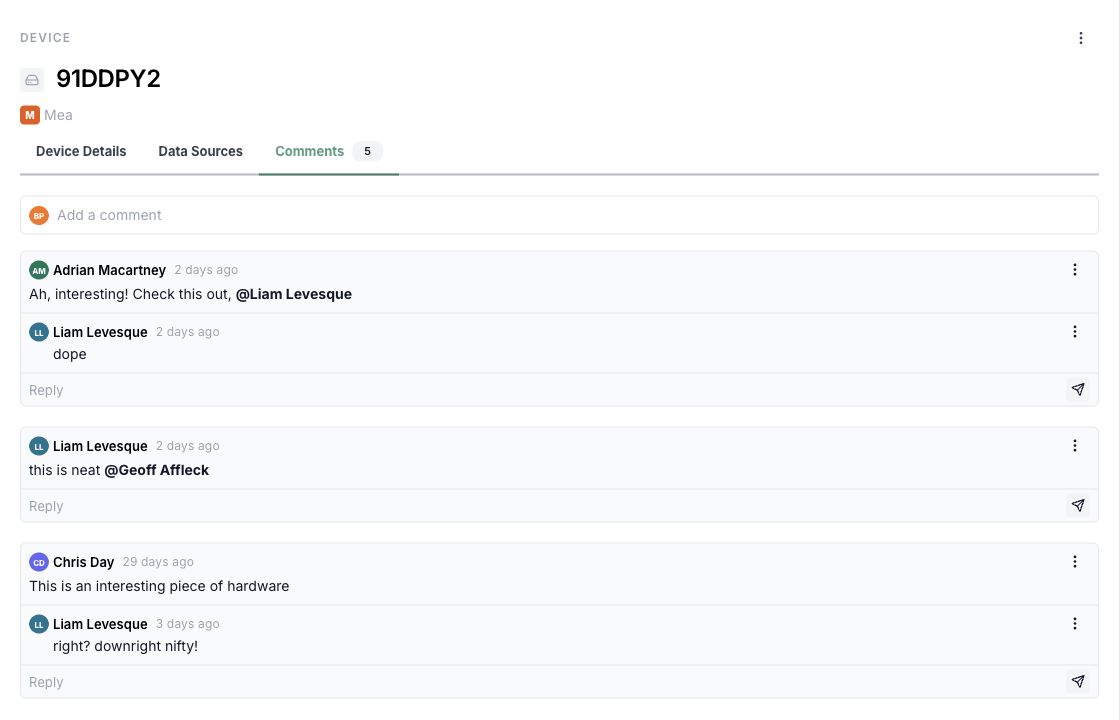Click author name Adrian Macartney
1120x720 pixels.
coord(109,270)
